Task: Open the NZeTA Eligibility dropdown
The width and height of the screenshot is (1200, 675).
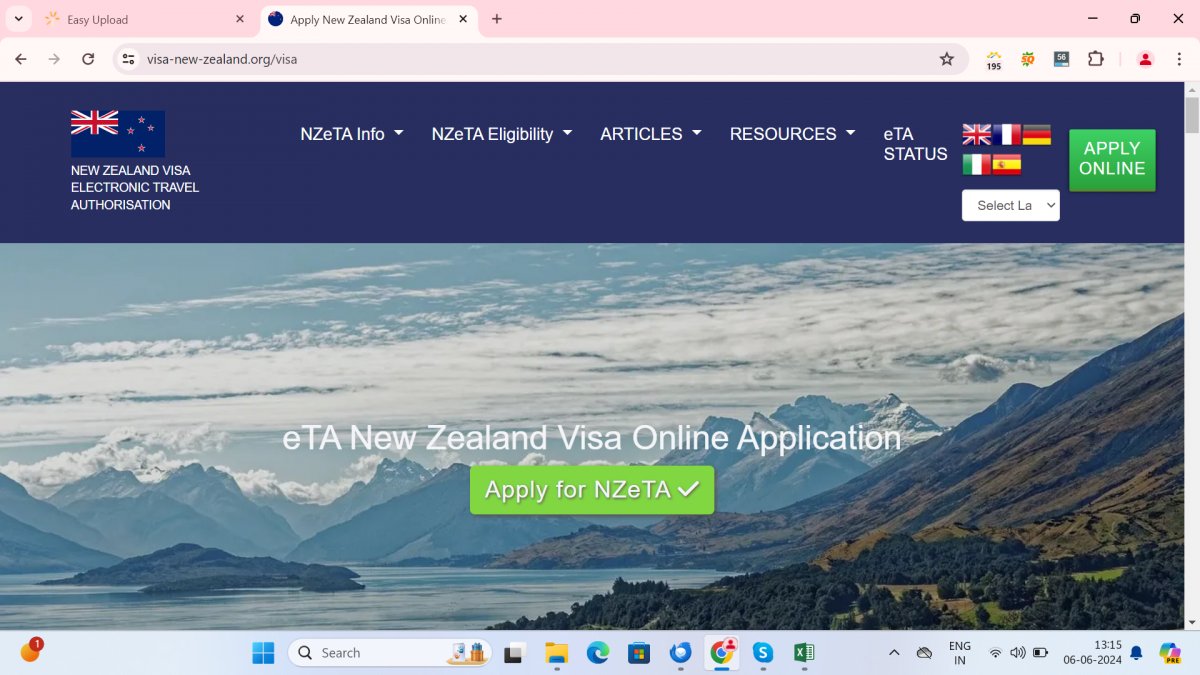Action: (x=502, y=134)
